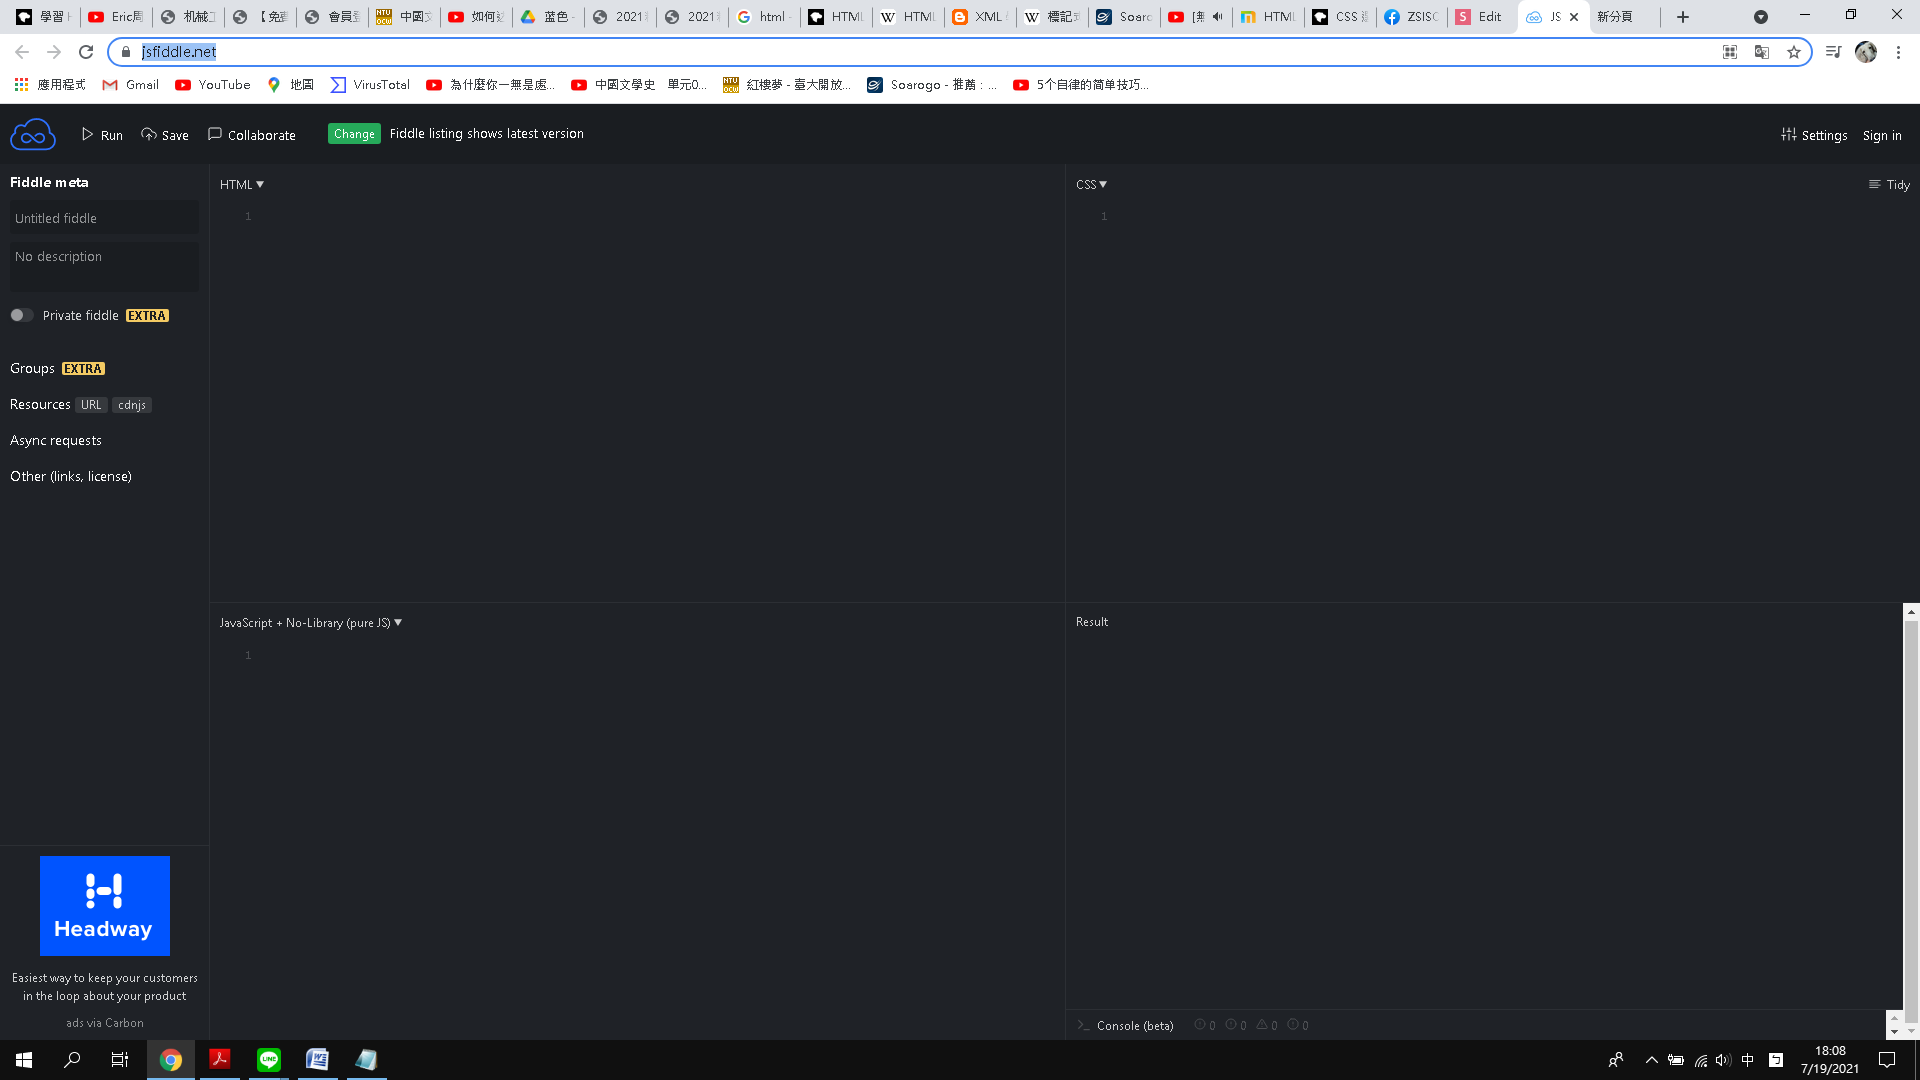Bookmark page with star icon

tap(1794, 52)
